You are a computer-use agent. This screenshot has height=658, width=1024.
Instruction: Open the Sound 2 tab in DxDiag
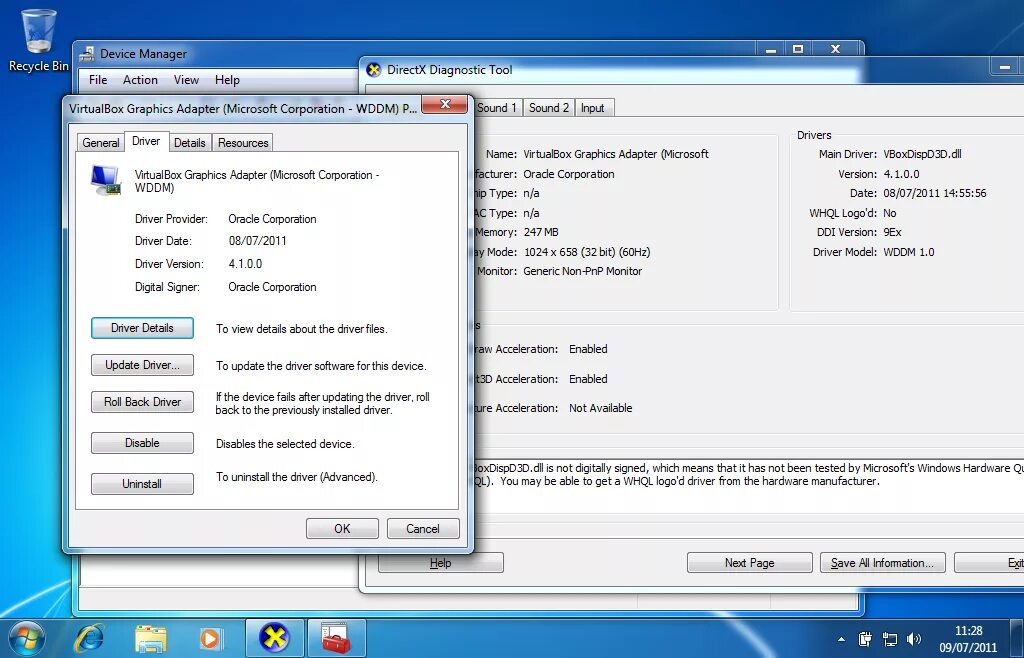[548, 107]
